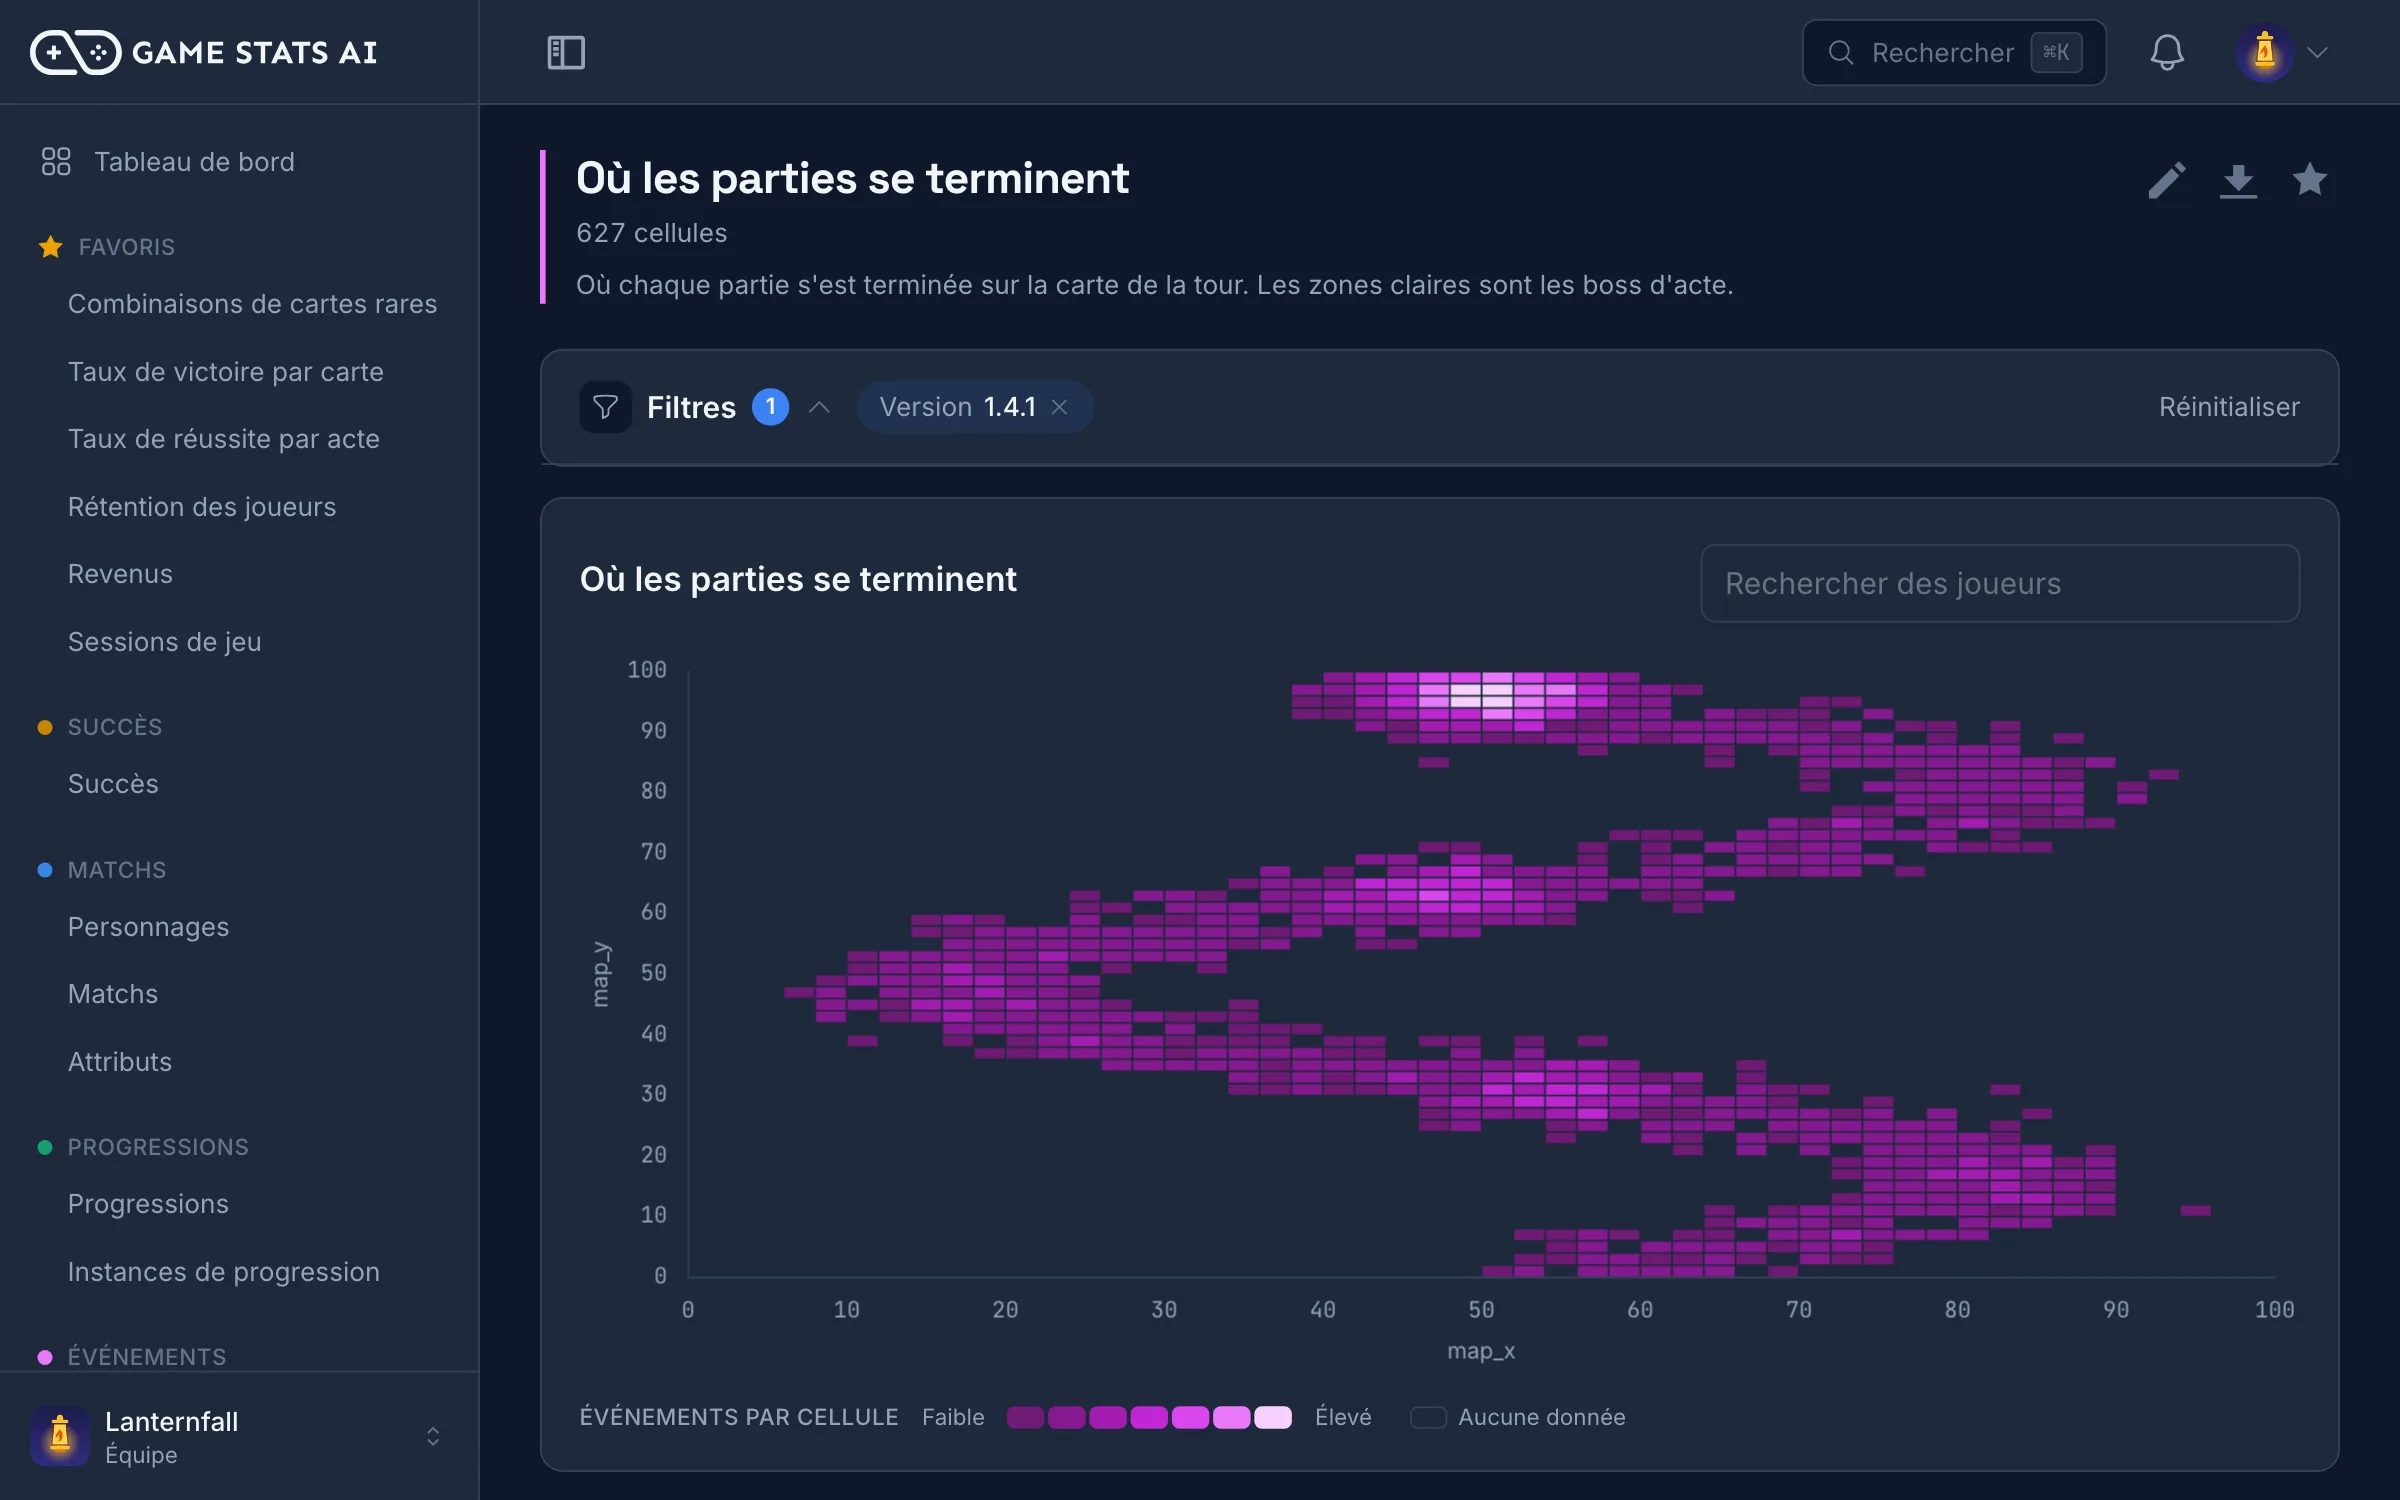The height and width of the screenshot is (1500, 2400).
Task: Go to Rétention des joueurs
Action: pos(202,506)
